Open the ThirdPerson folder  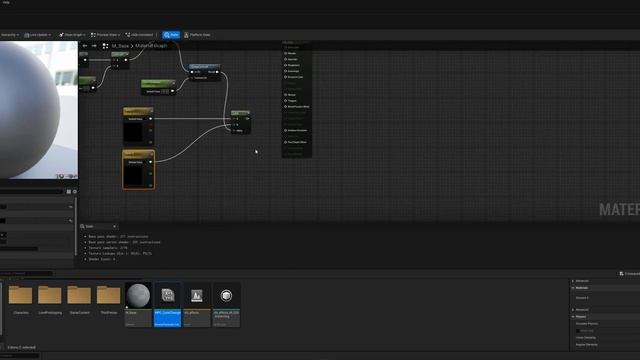tap(109, 301)
